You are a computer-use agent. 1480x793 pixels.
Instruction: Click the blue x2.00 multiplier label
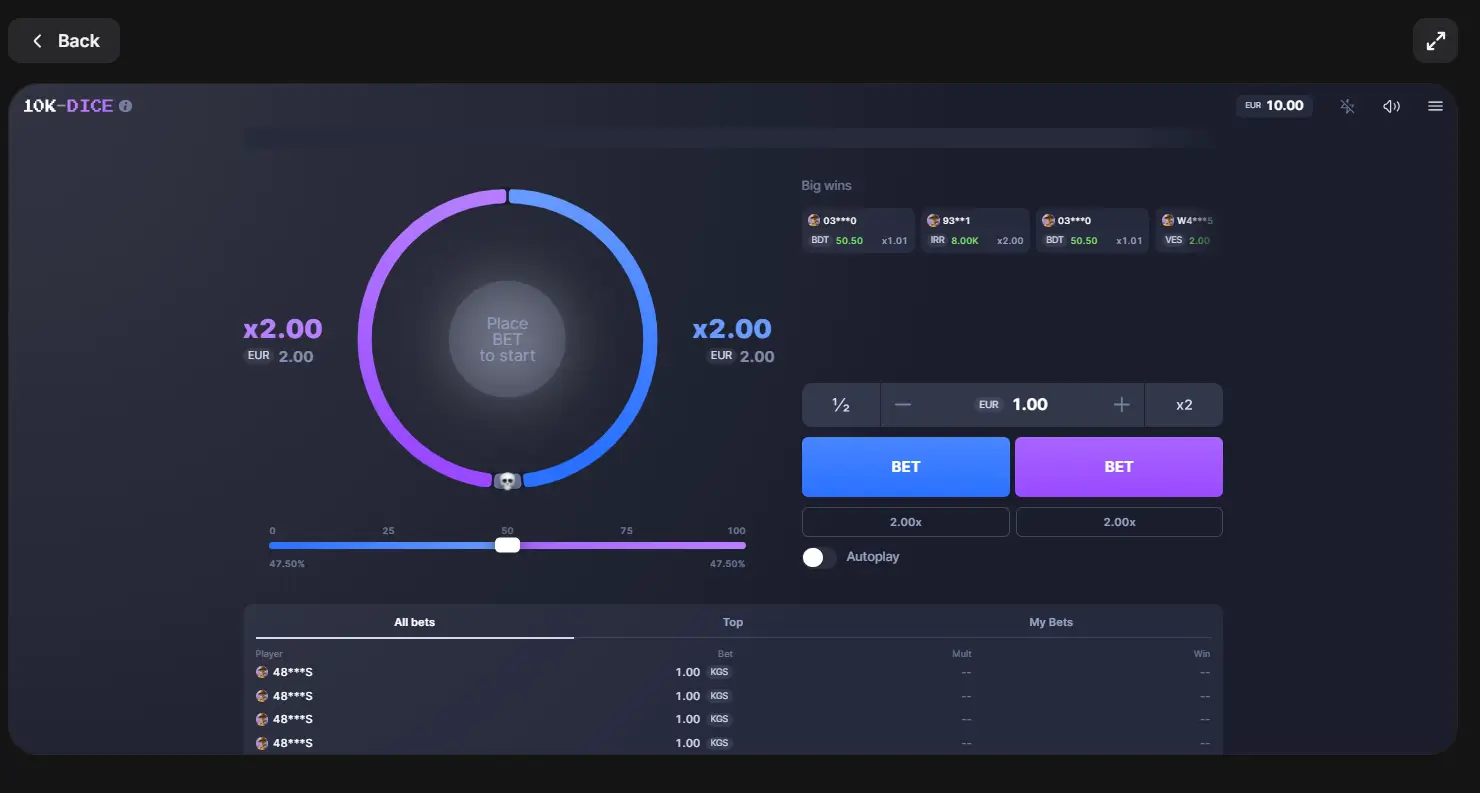click(x=732, y=328)
